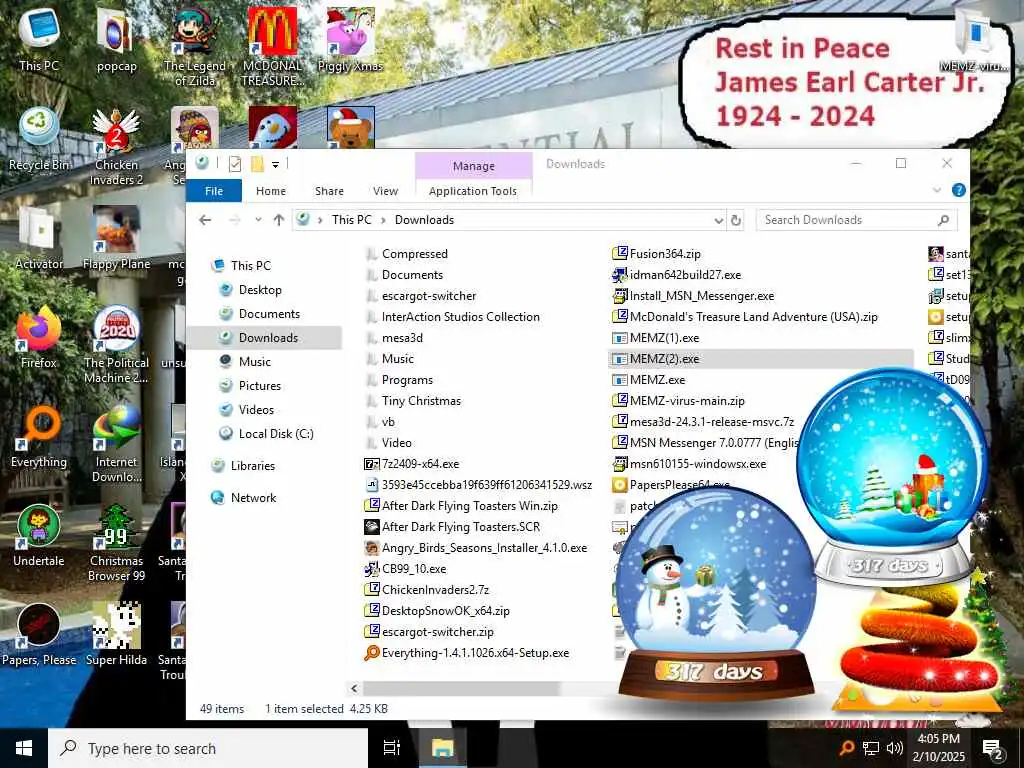Open Super Hilda desktop icon

tap(116, 635)
